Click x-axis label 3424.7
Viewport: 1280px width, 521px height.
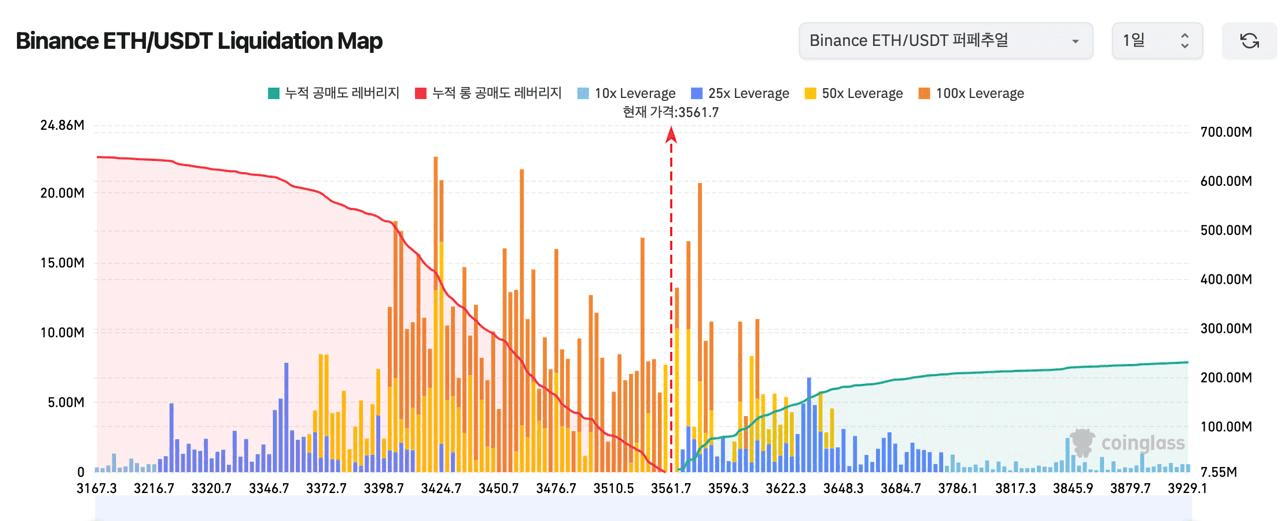pyautogui.click(x=441, y=488)
